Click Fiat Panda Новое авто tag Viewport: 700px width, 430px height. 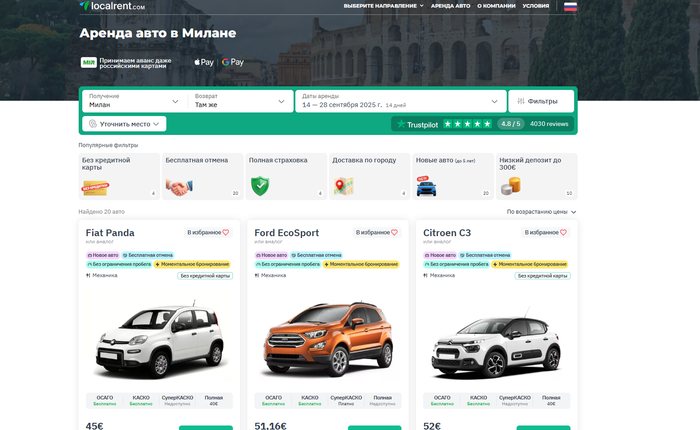103,255
